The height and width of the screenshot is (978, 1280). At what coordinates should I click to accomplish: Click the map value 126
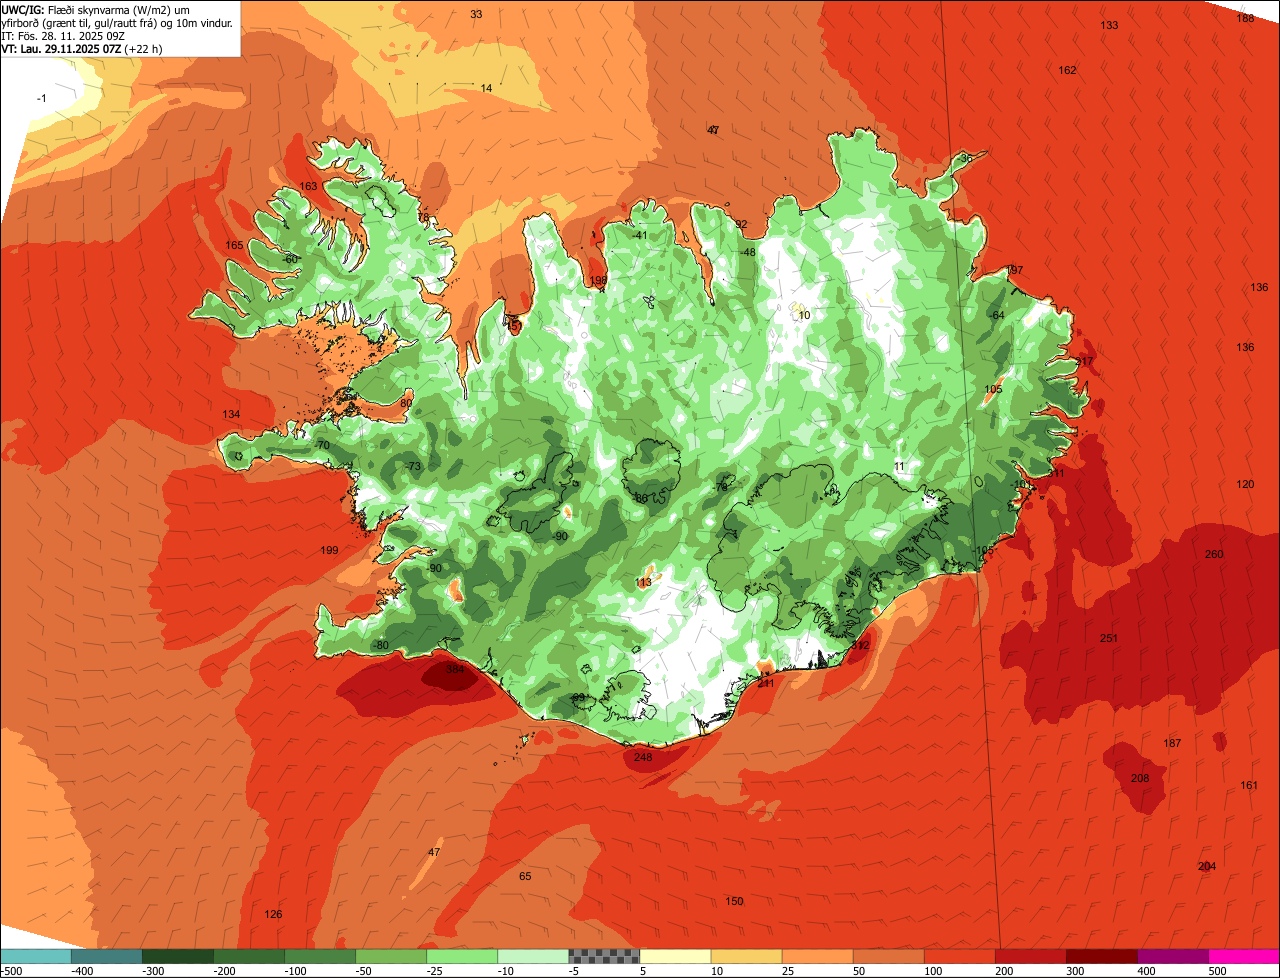click(273, 914)
